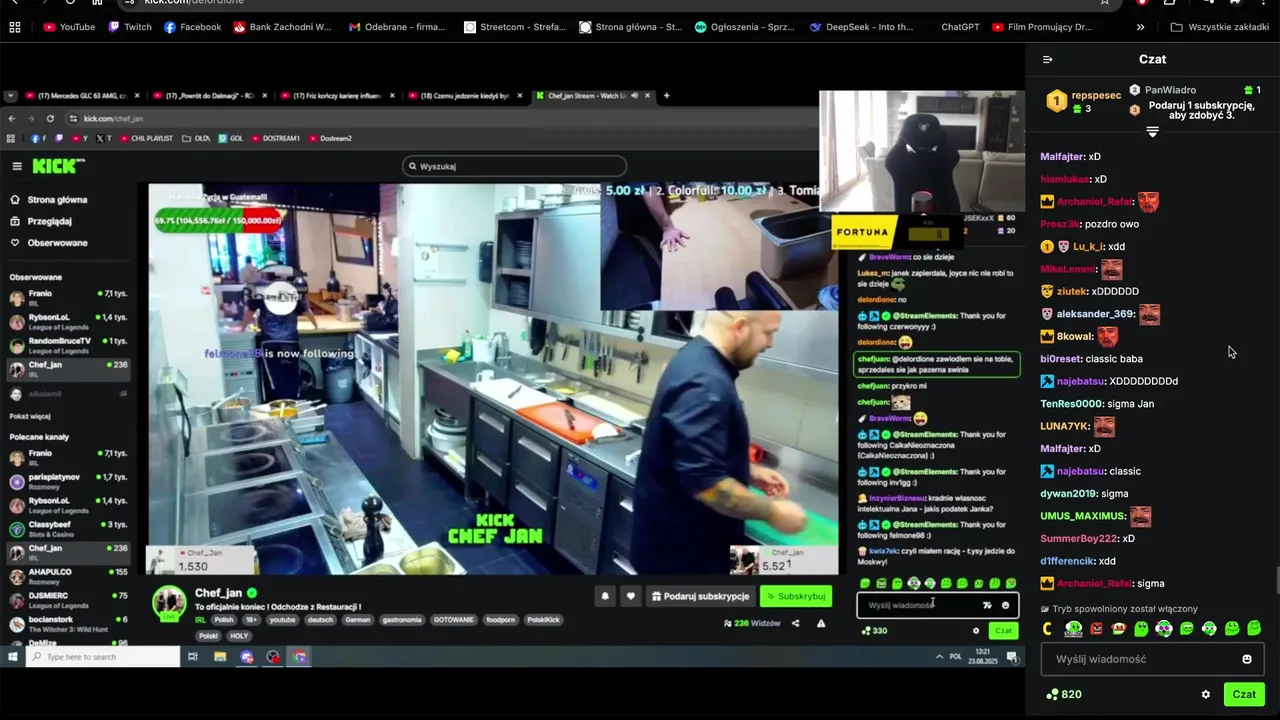Screen dimensions: 1280x720
Task: Open AHAPULCO channel in streamed sidebar
Action: click(x=68, y=575)
